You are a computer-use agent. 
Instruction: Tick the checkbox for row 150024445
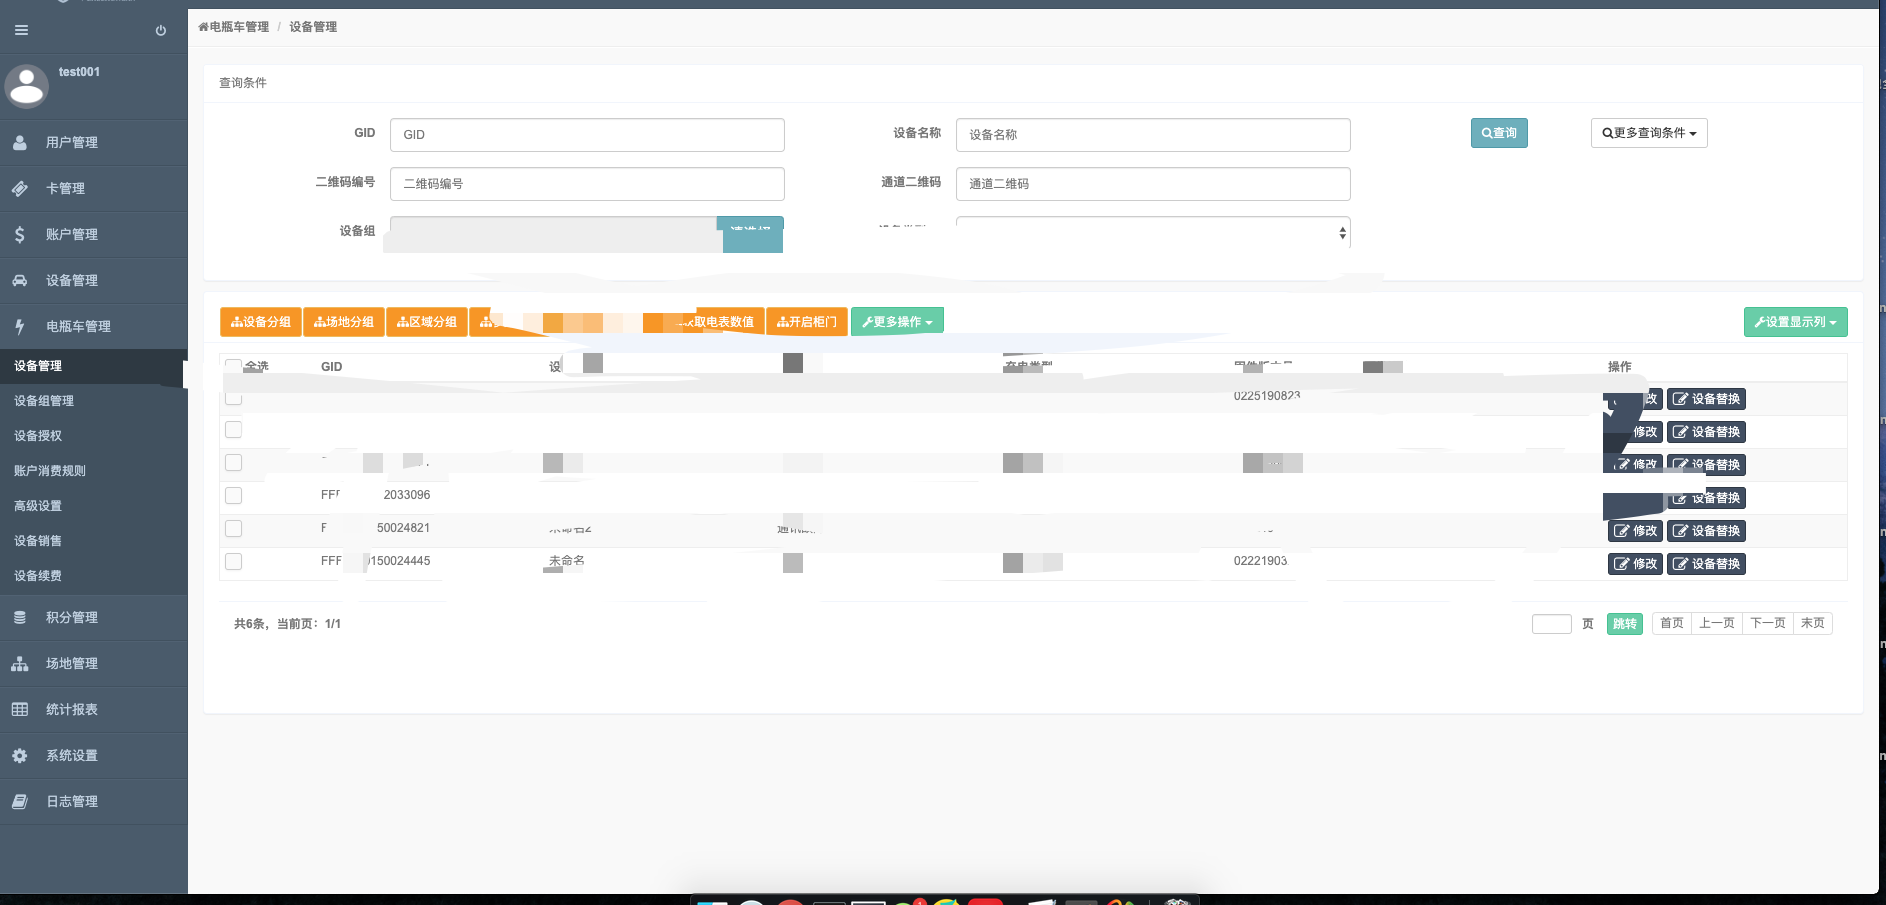tap(233, 561)
